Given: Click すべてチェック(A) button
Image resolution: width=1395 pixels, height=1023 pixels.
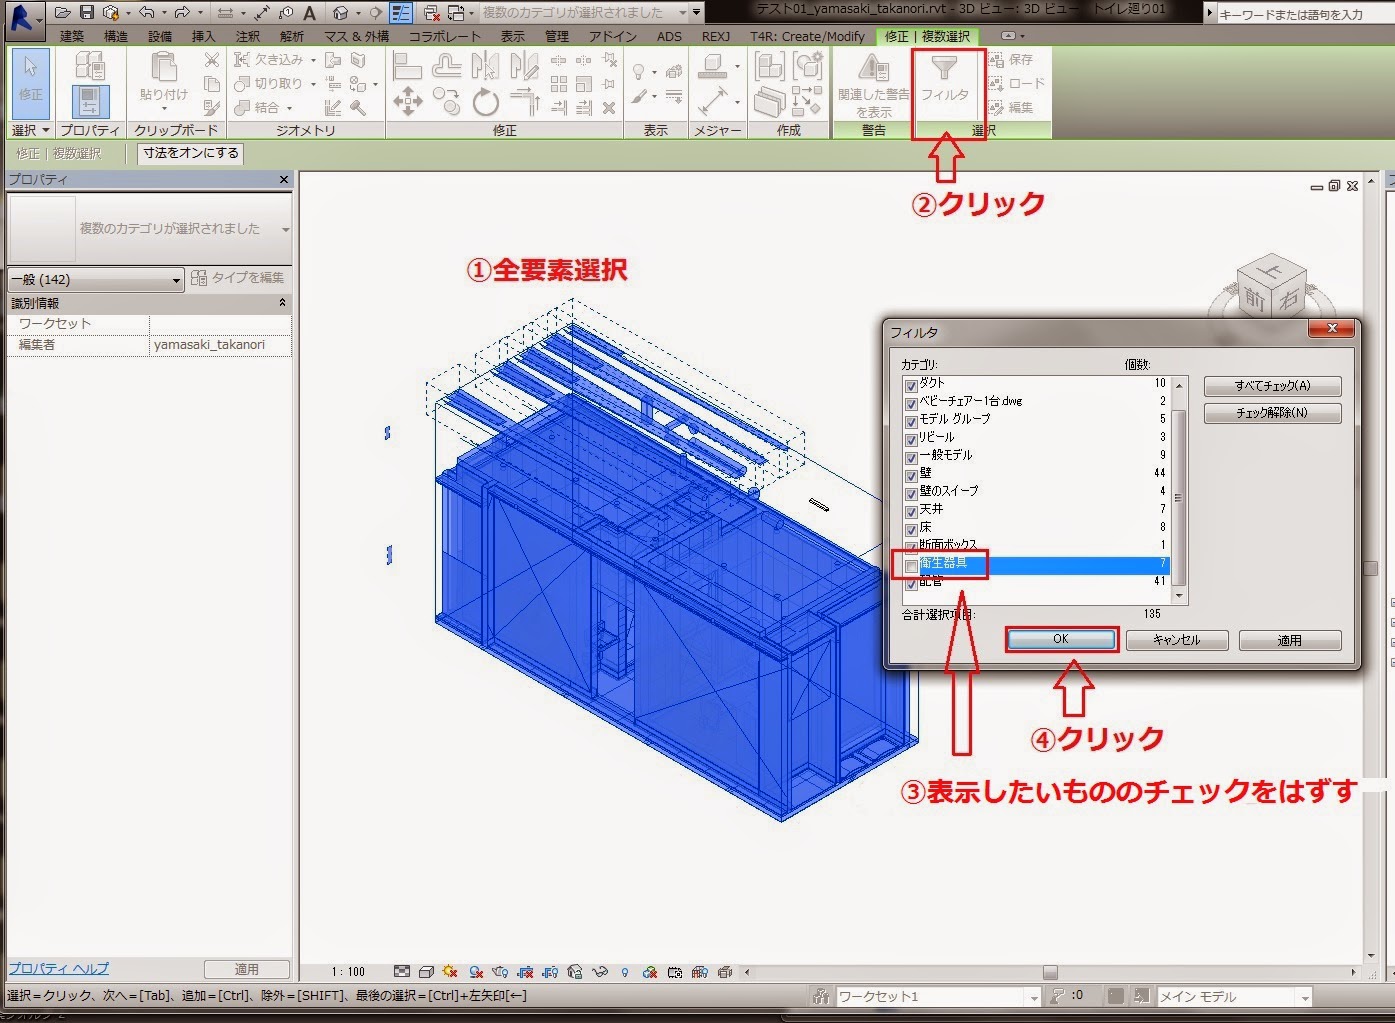Looking at the screenshot, I should pos(1272,386).
